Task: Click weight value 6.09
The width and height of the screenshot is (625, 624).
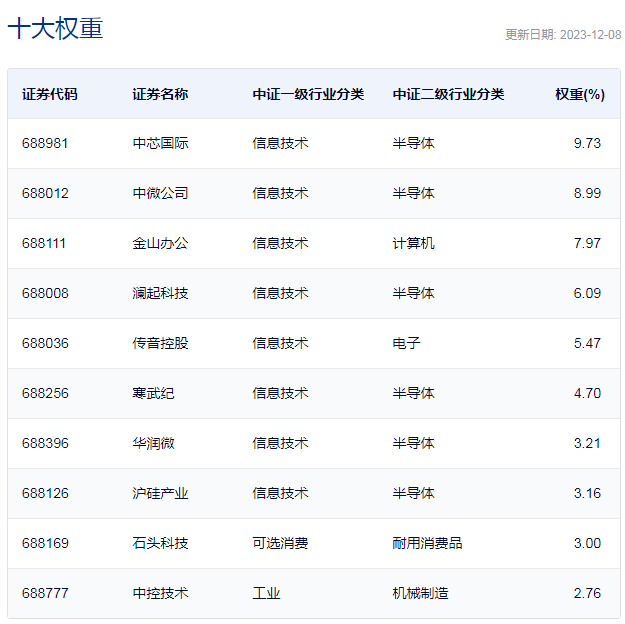Action: click(587, 293)
